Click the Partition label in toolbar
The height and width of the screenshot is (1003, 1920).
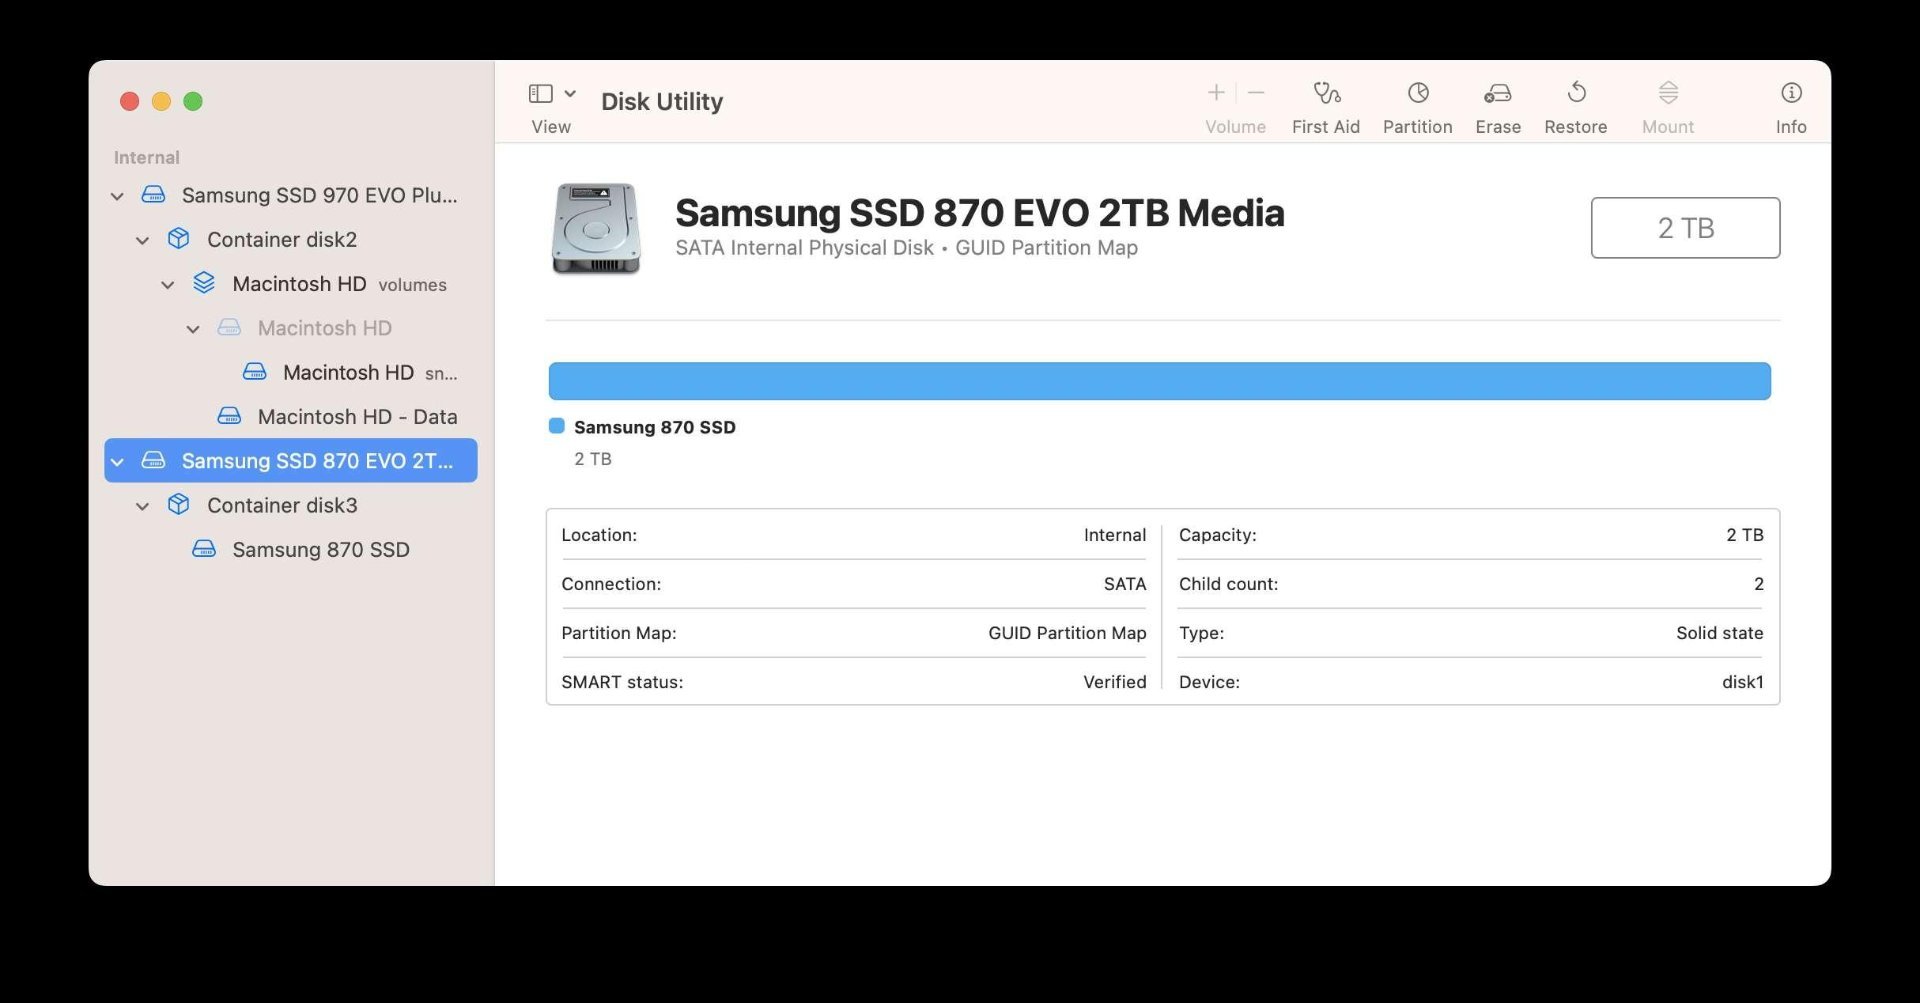pos(1417,127)
